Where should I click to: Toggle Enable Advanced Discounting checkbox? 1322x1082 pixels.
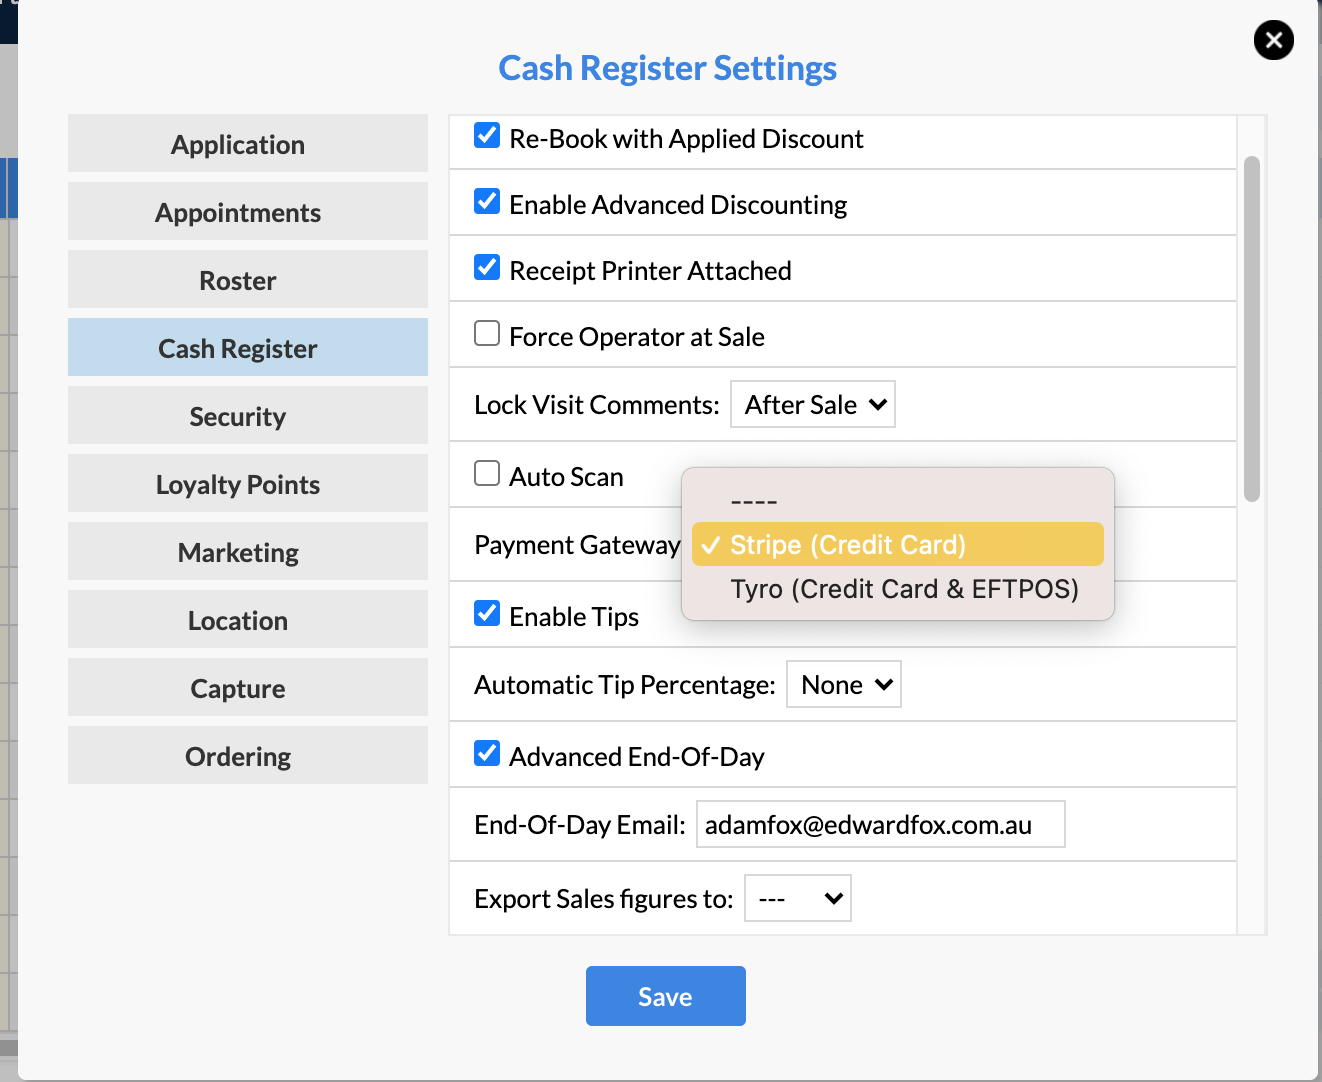[x=487, y=201]
